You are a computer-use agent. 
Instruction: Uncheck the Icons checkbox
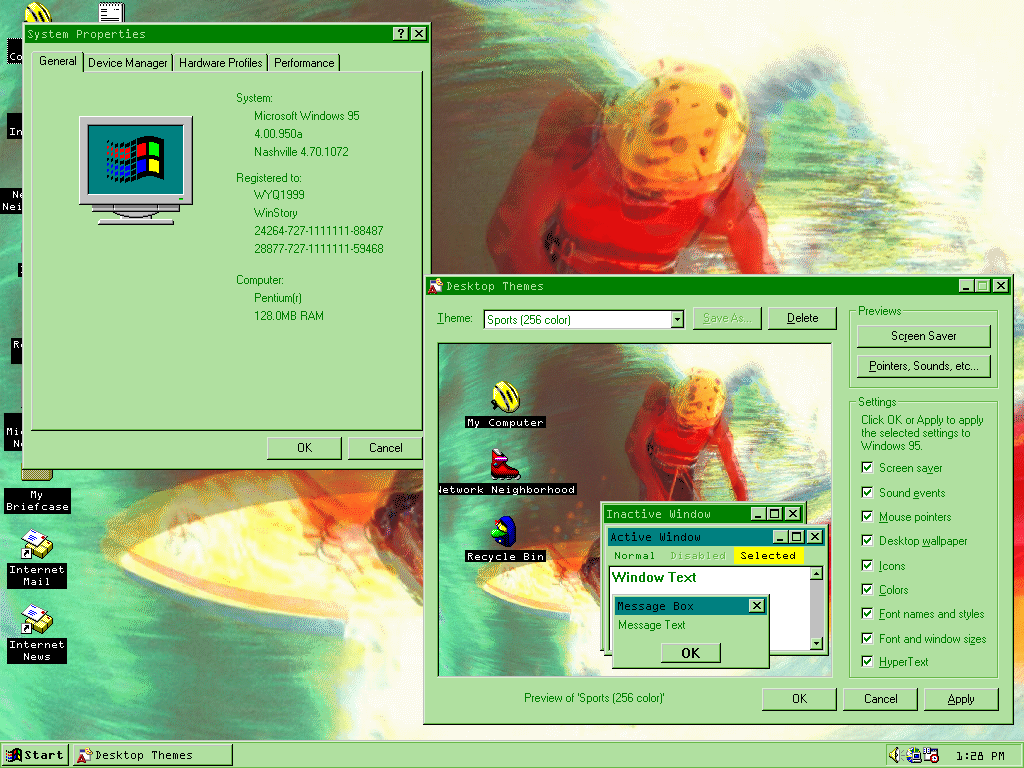point(867,566)
